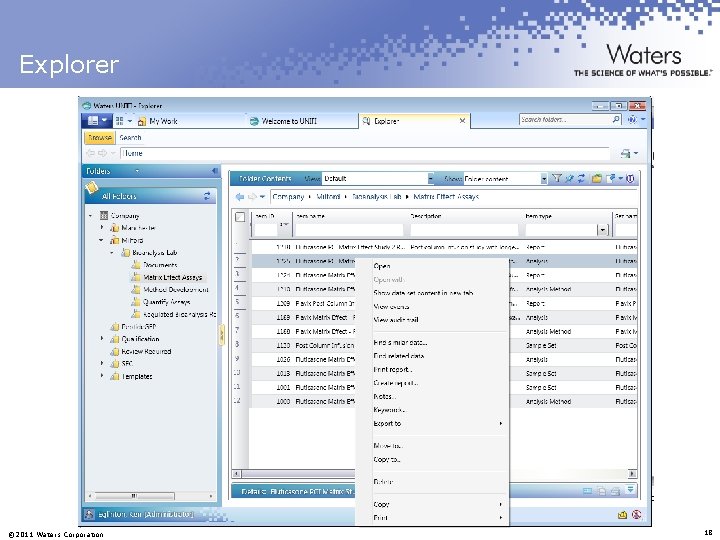Click the yellow folder icon in Folder Contents toolbar
This screenshot has height=540, width=720.
(x=596, y=179)
